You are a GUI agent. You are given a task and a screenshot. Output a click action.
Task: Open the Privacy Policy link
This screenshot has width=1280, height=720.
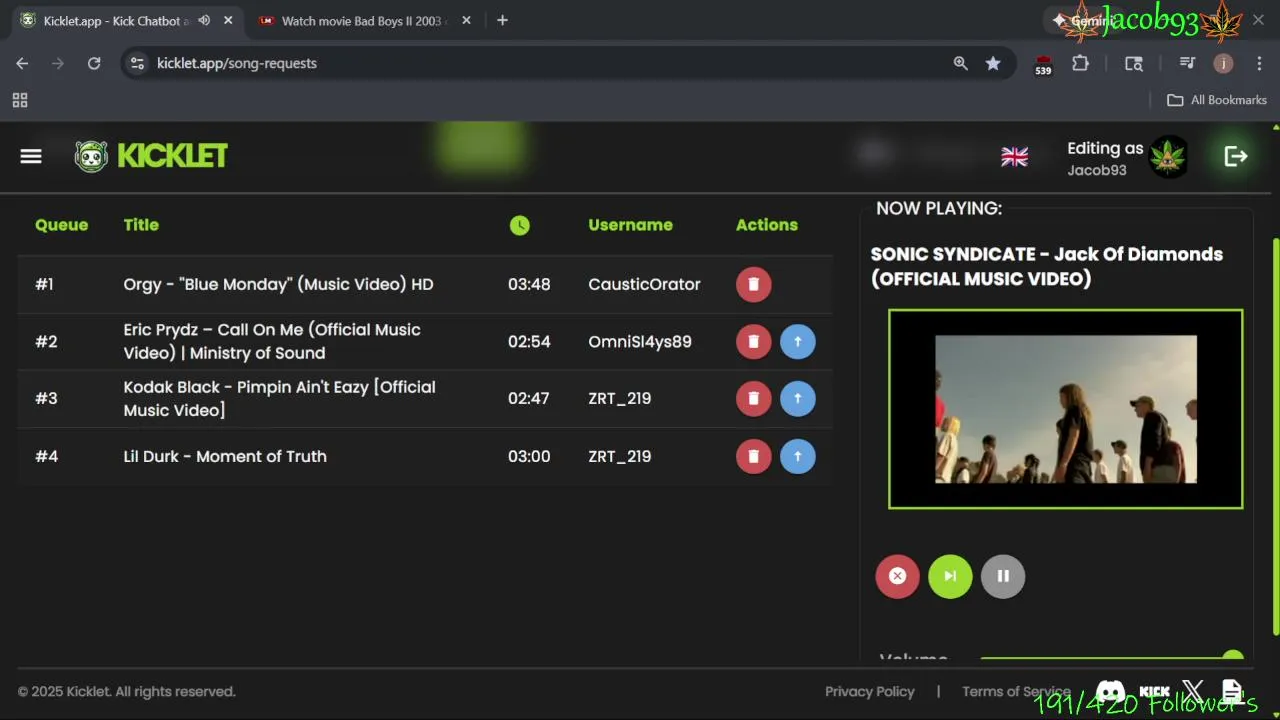(x=869, y=691)
